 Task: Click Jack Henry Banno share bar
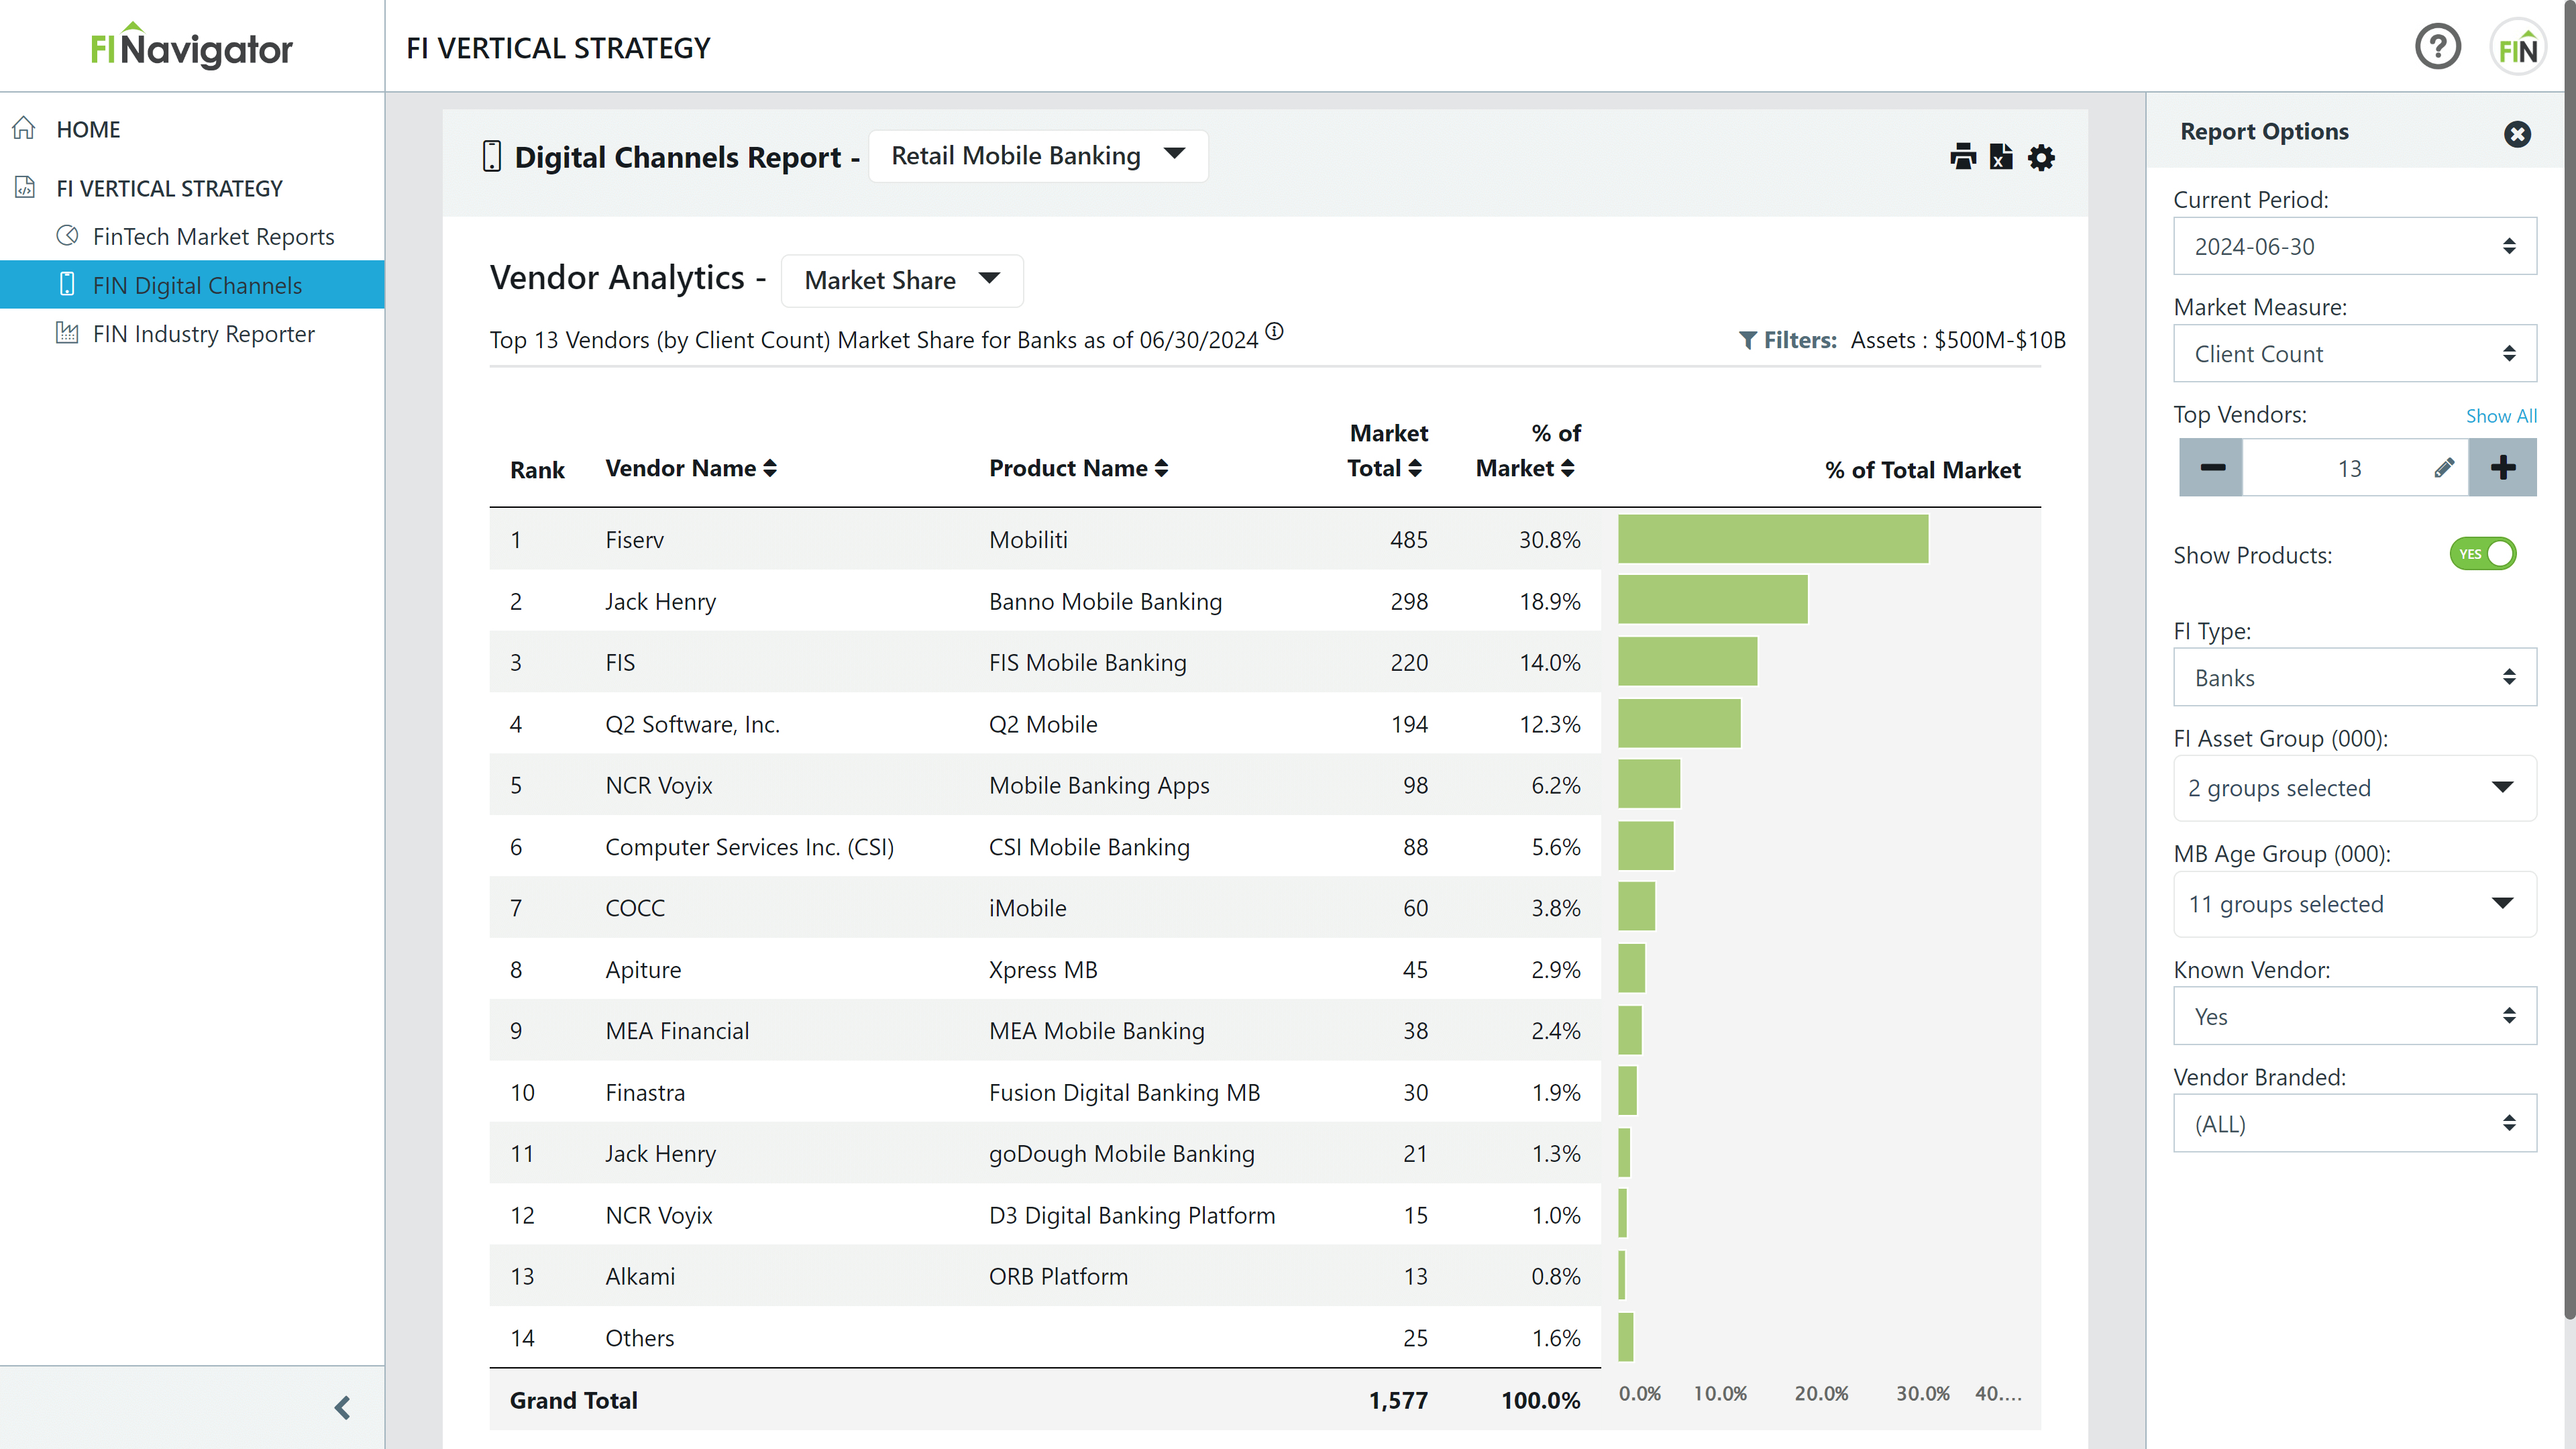coord(1712,600)
